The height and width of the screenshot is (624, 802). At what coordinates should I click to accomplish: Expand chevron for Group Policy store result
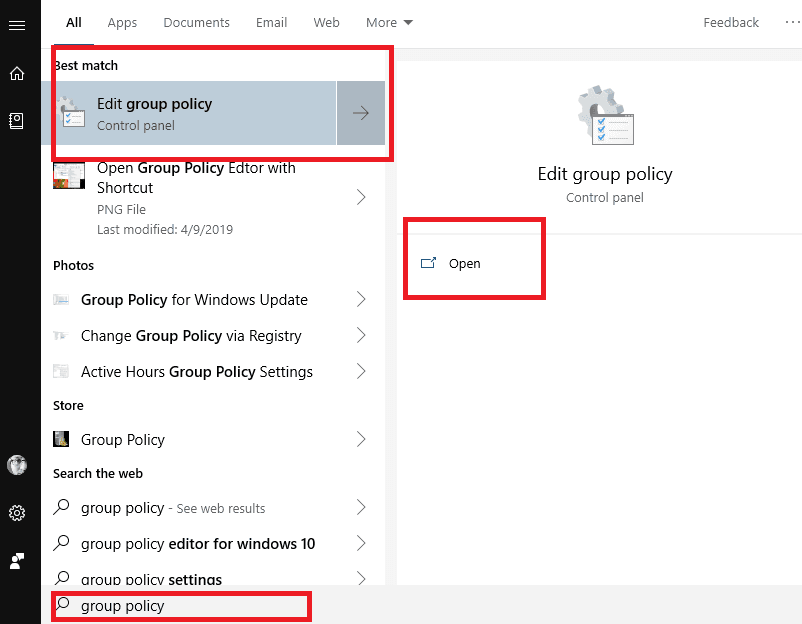click(x=361, y=439)
